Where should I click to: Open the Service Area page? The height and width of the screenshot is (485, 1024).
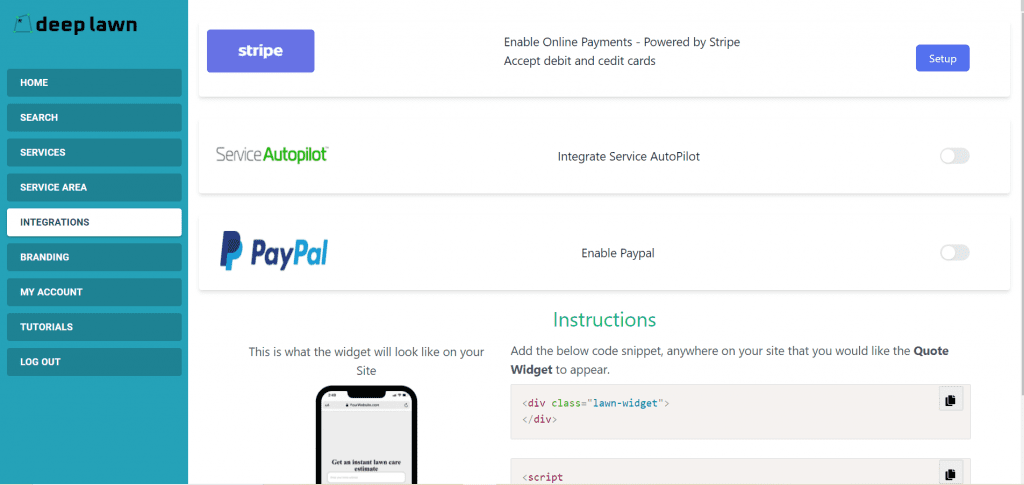pos(94,187)
